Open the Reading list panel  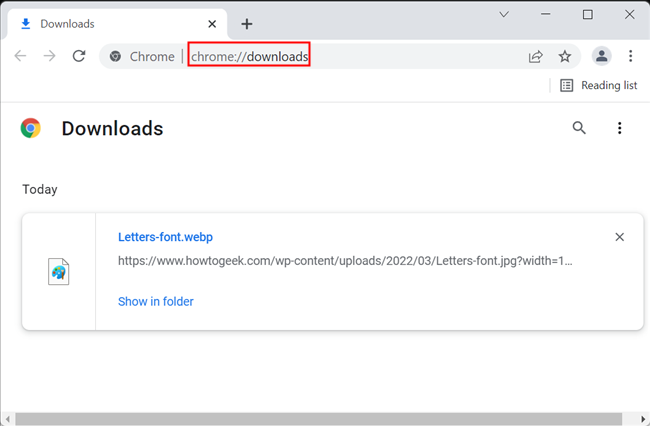(599, 85)
